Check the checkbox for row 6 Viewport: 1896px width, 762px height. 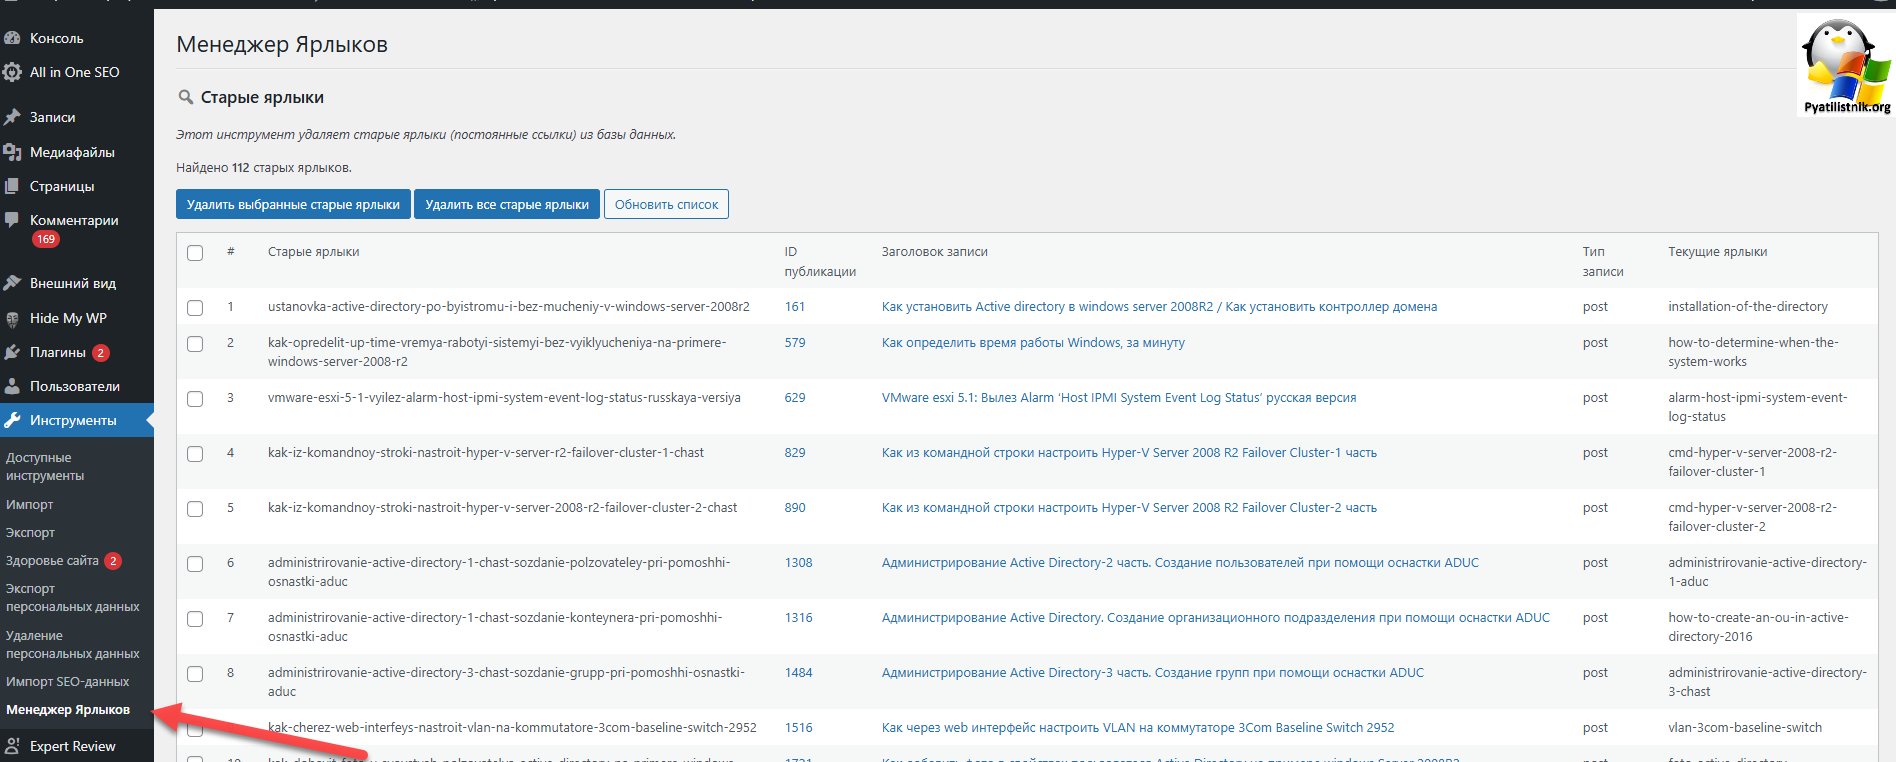[x=195, y=564]
